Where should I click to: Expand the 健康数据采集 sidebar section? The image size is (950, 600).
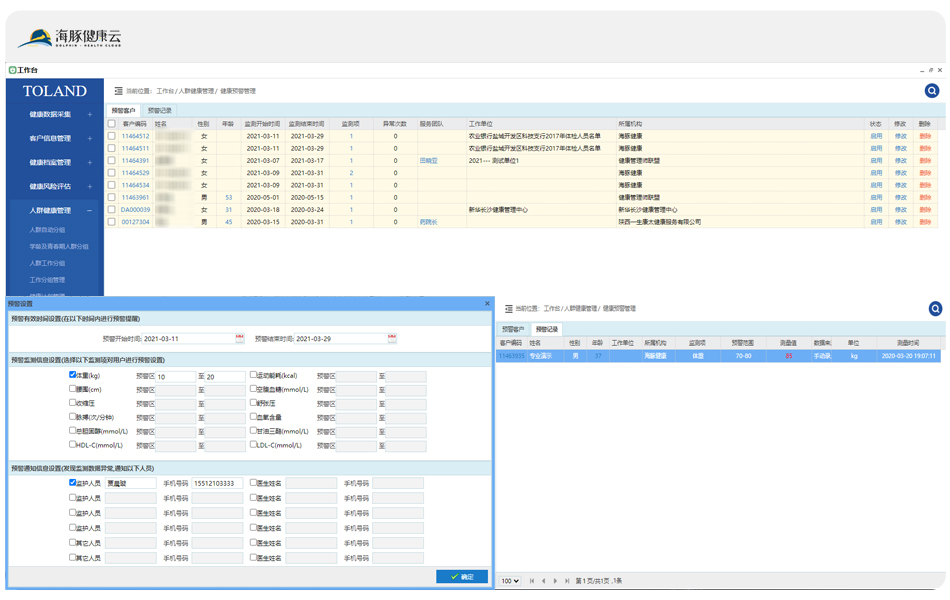[x=90, y=114]
